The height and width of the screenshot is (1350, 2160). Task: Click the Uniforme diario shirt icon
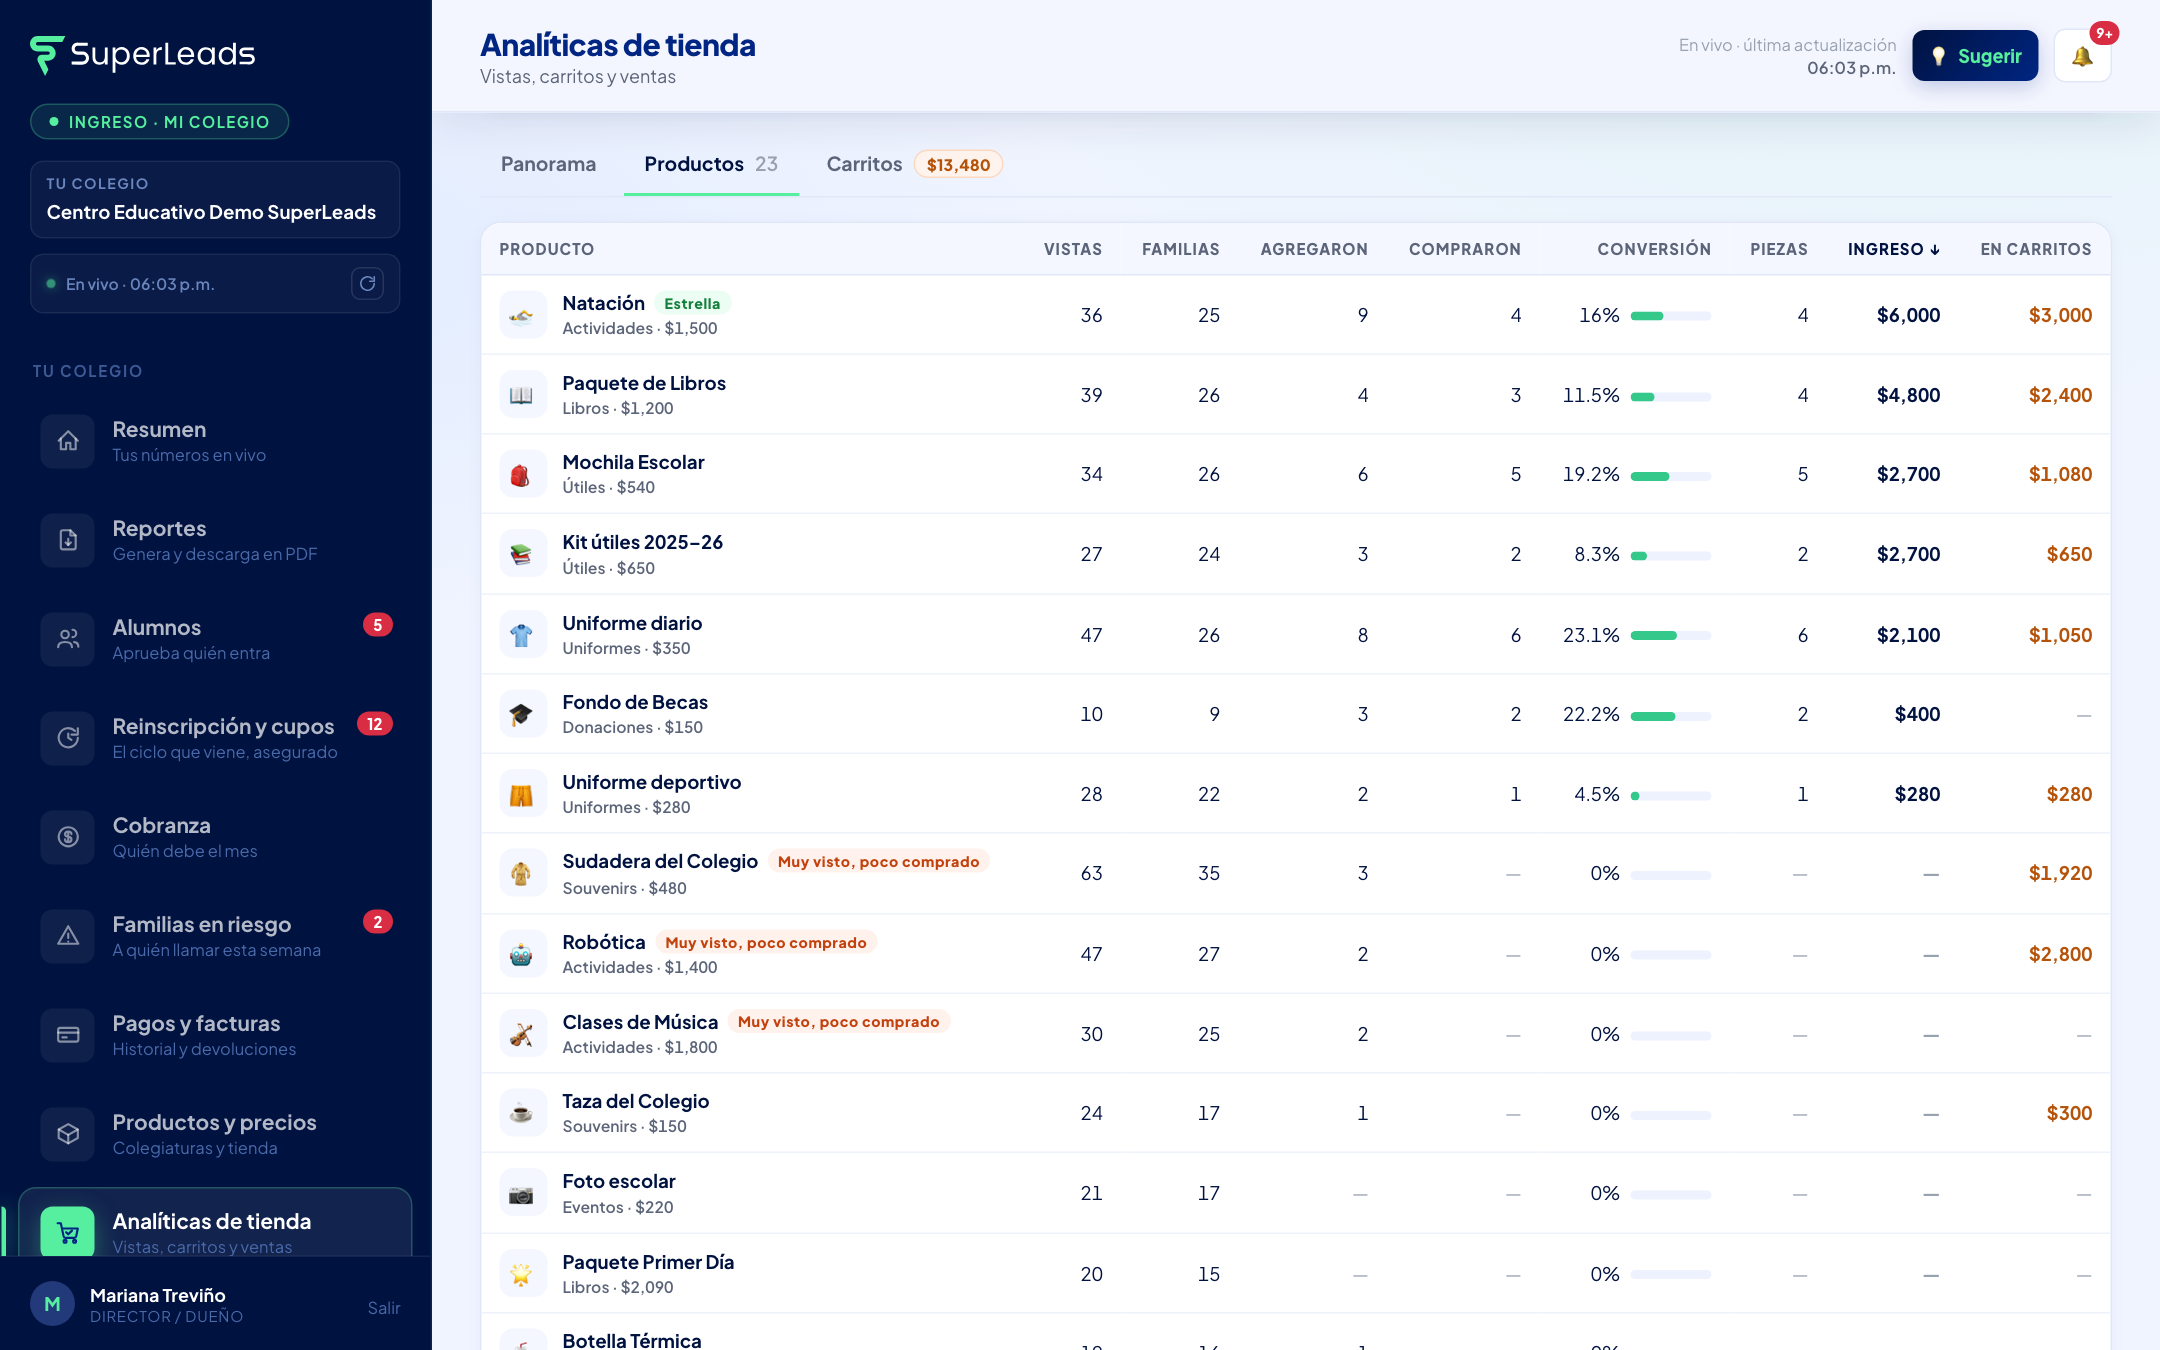[x=522, y=635]
